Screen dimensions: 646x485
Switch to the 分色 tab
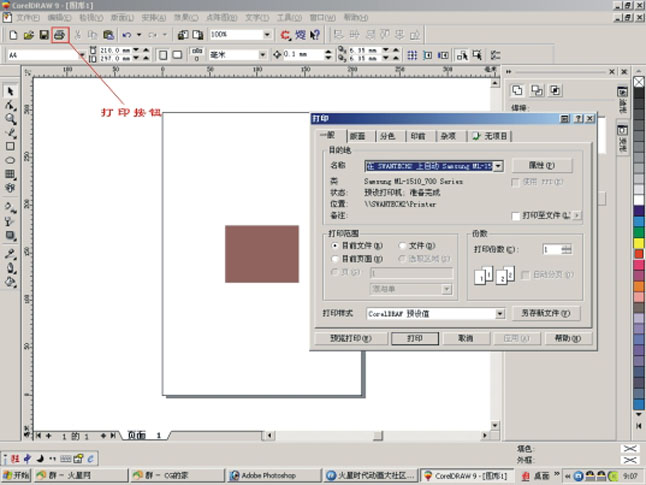point(387,136)
